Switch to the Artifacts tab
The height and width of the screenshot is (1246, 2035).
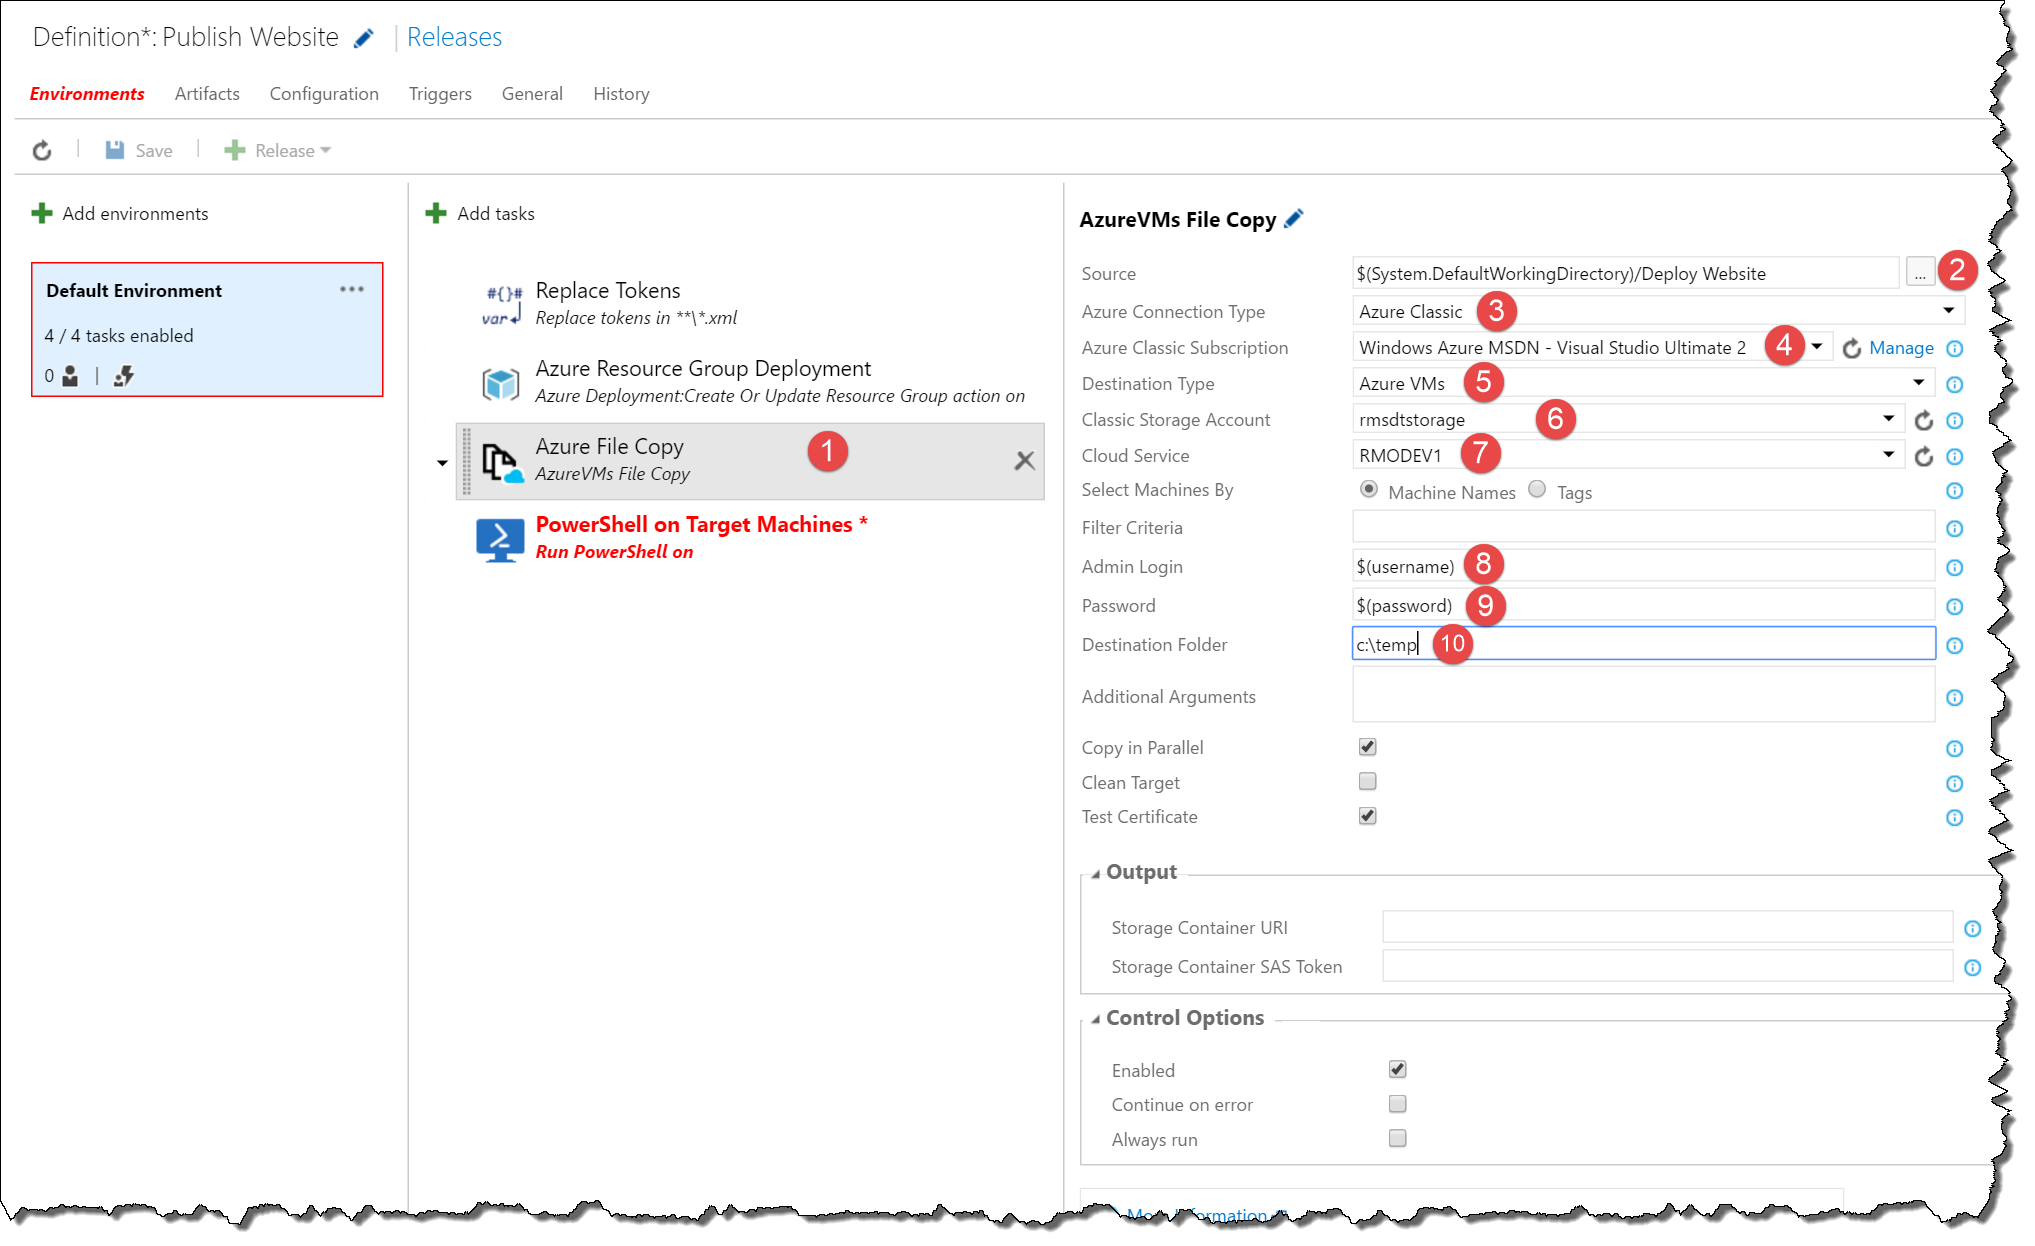click(x=207, y=94)
